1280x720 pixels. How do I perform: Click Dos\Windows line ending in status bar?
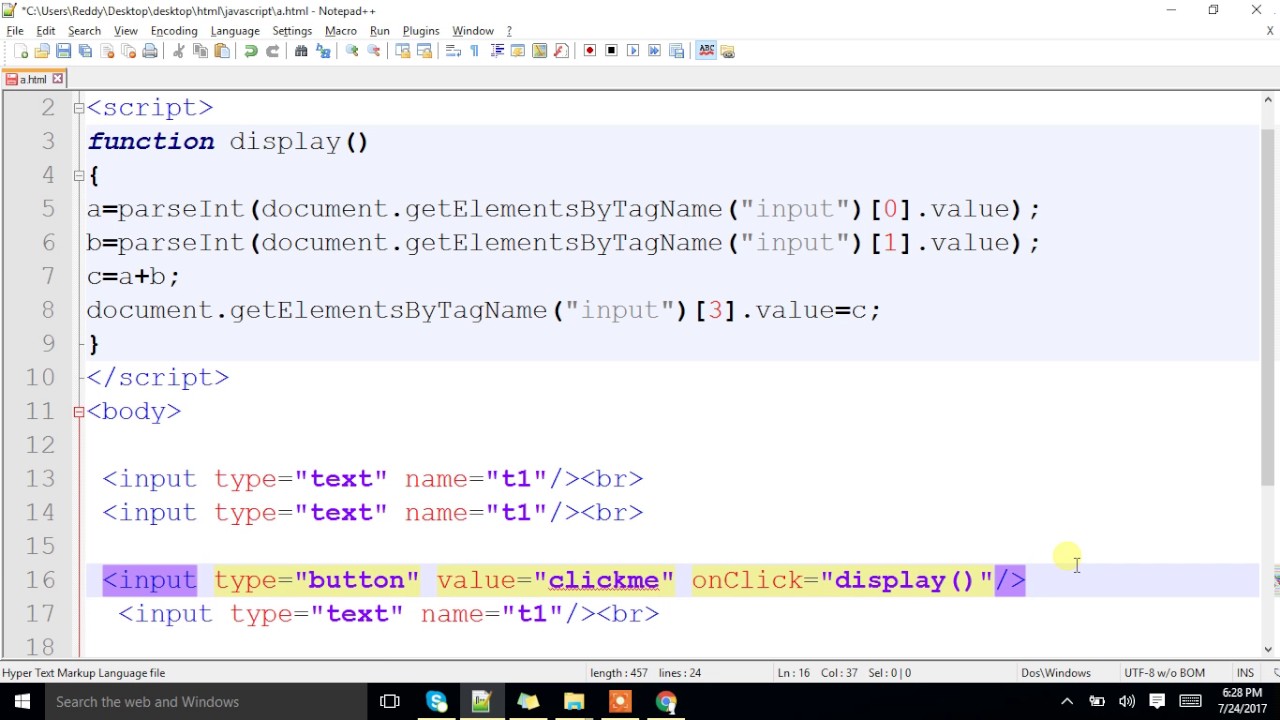pyautogui.click(x=1055, y=673)
